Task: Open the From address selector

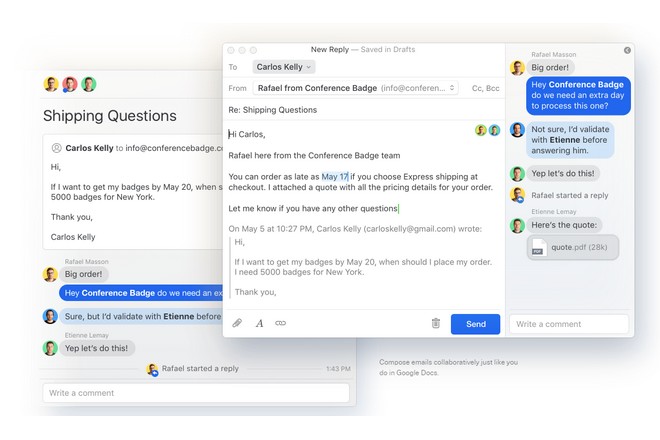Action: pyautogui.click(x=357, y=88)
